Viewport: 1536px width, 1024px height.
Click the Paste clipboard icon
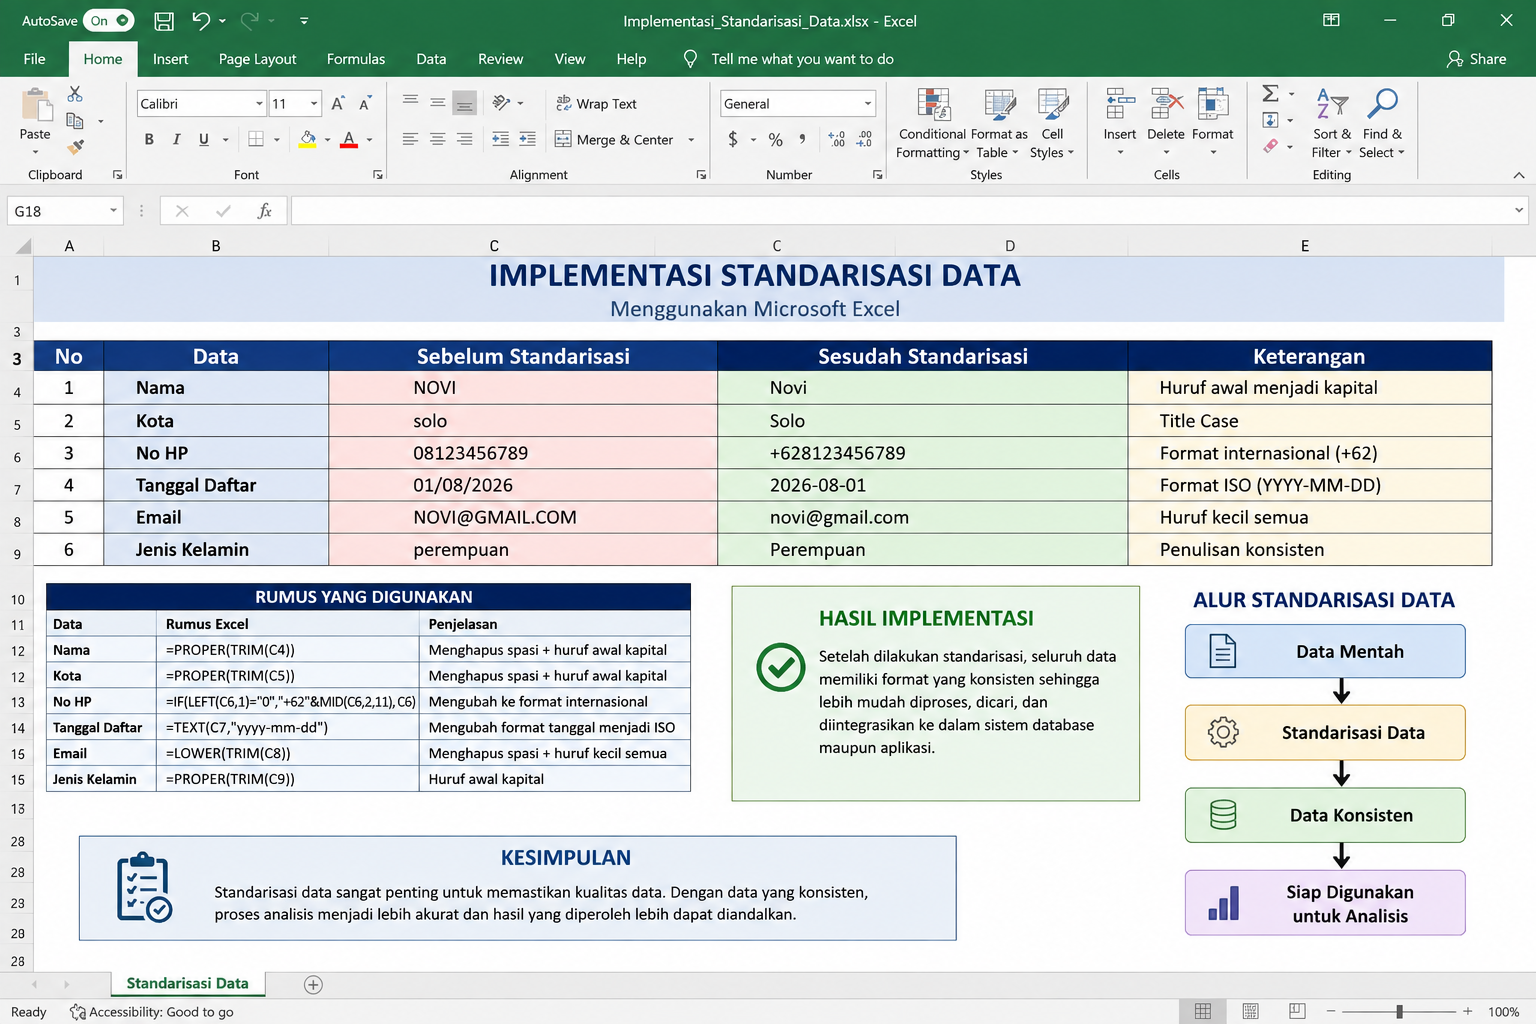(x=36, y=105)
